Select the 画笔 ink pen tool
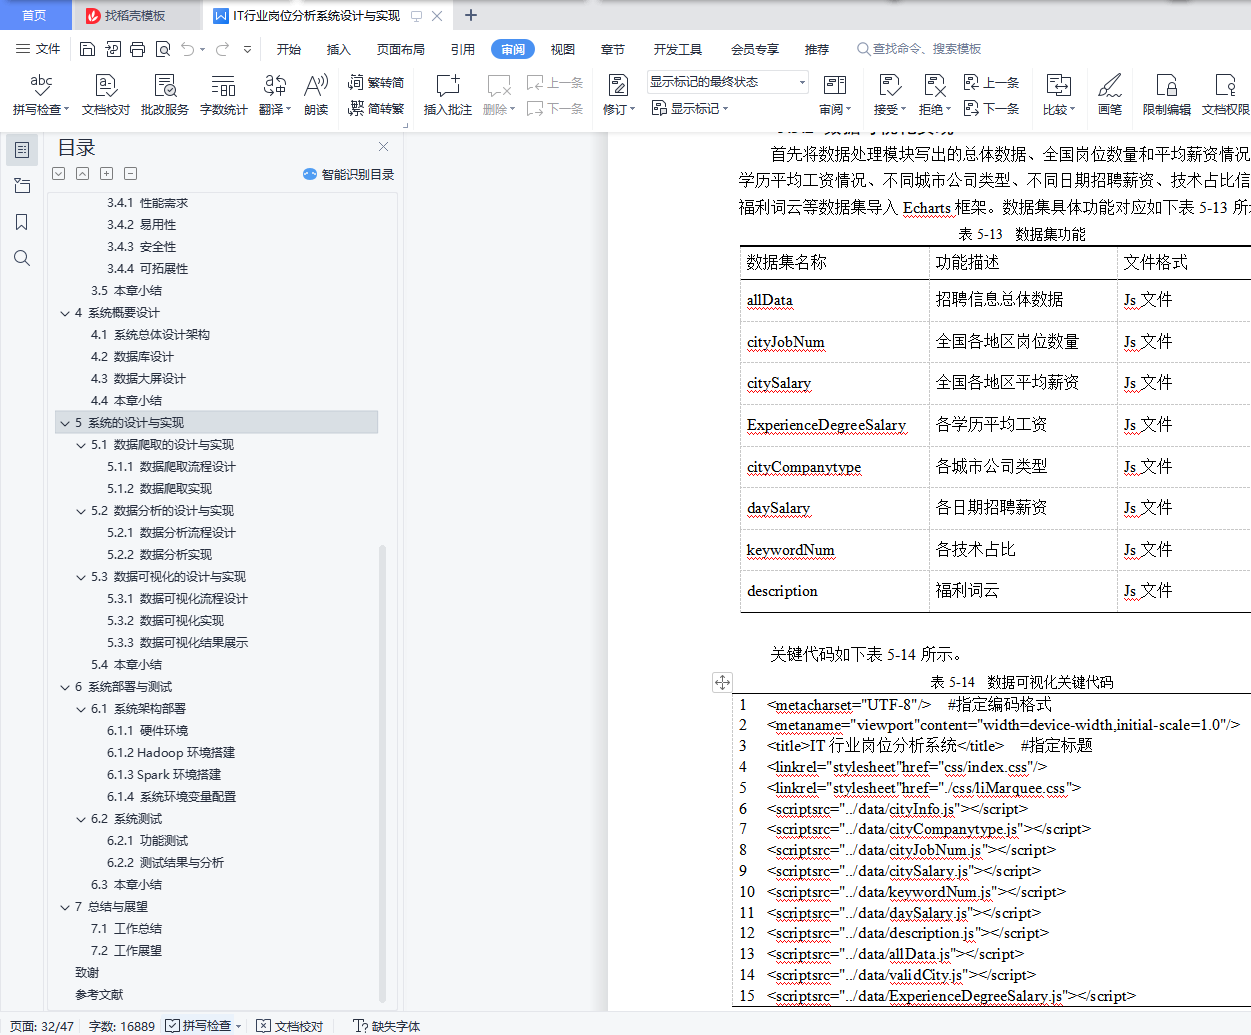 click(1110, 95)
